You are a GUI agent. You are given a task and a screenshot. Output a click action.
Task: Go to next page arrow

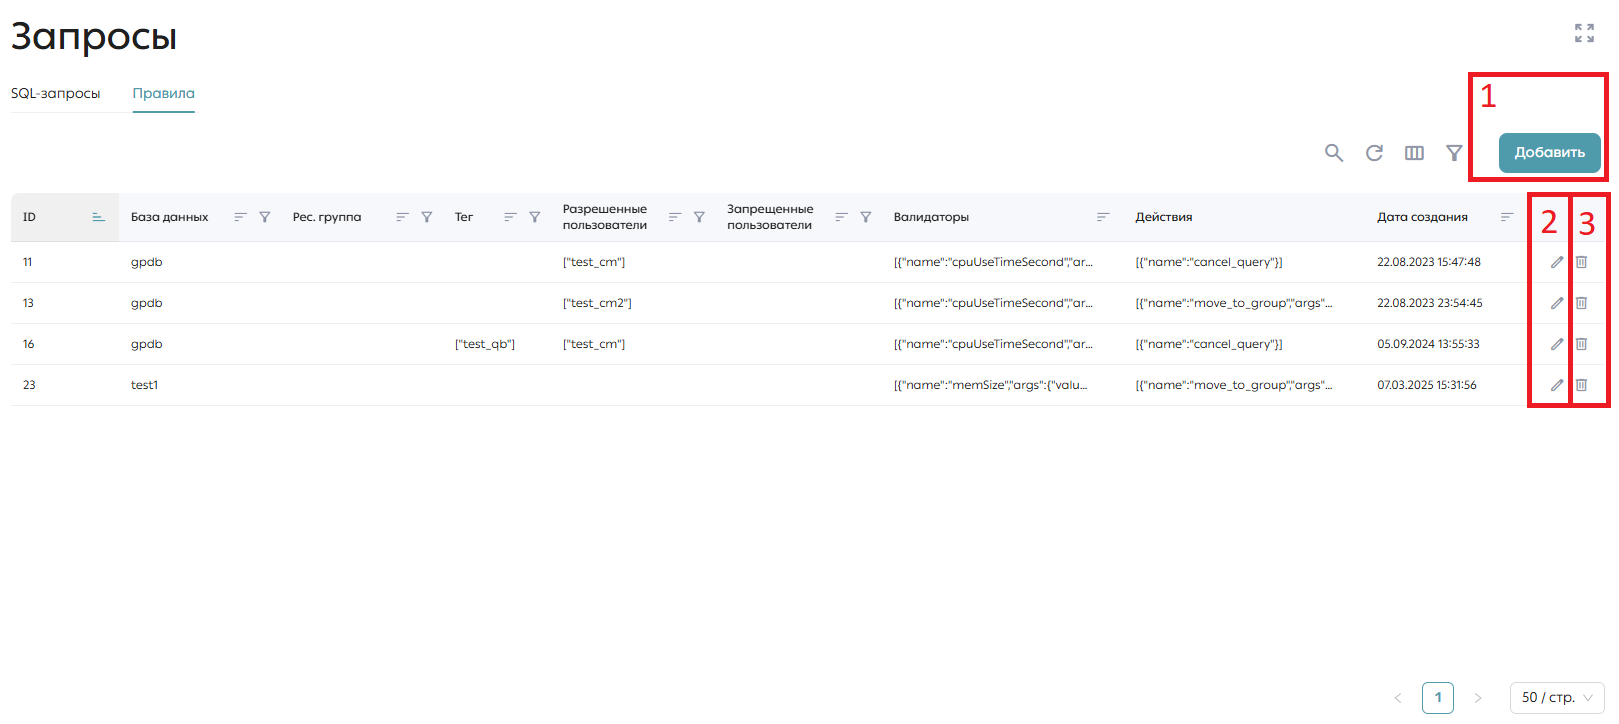tap(1478, 698)
